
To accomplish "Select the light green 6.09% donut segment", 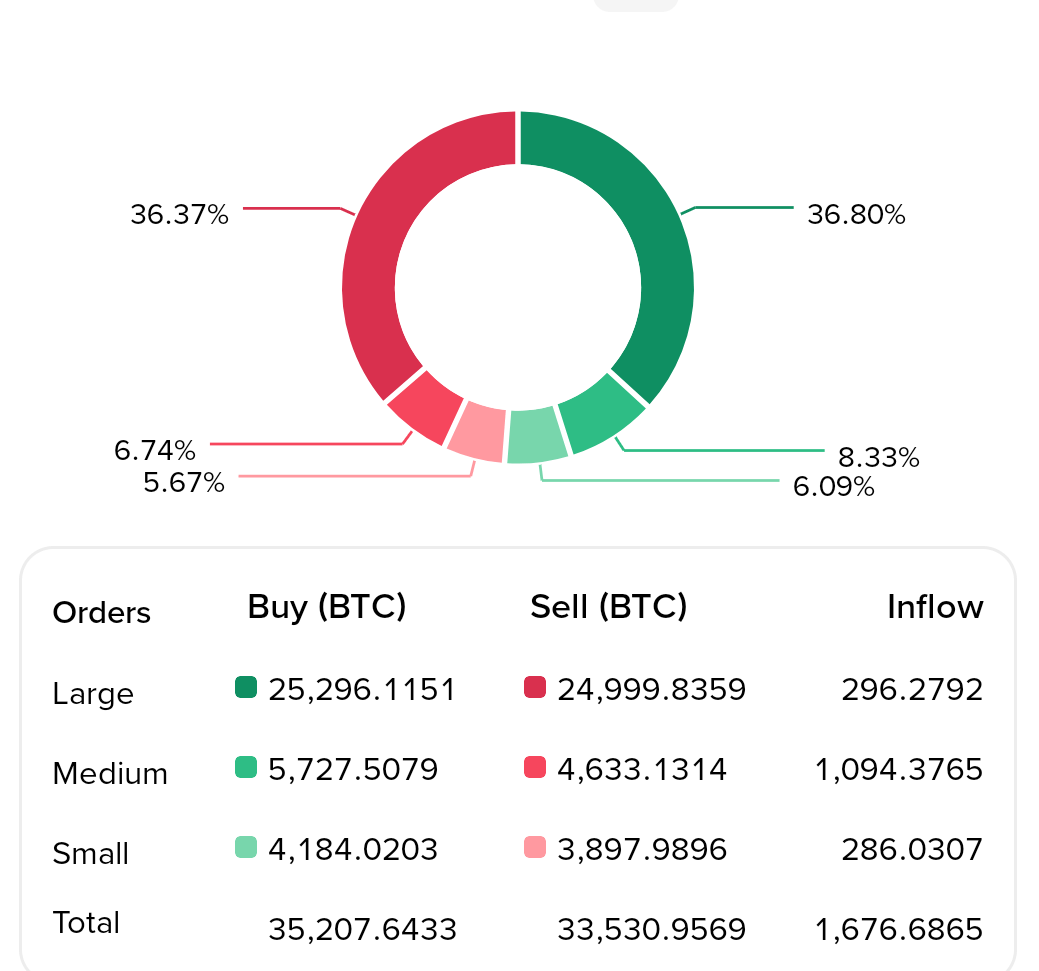I will [x=537, y=436].
